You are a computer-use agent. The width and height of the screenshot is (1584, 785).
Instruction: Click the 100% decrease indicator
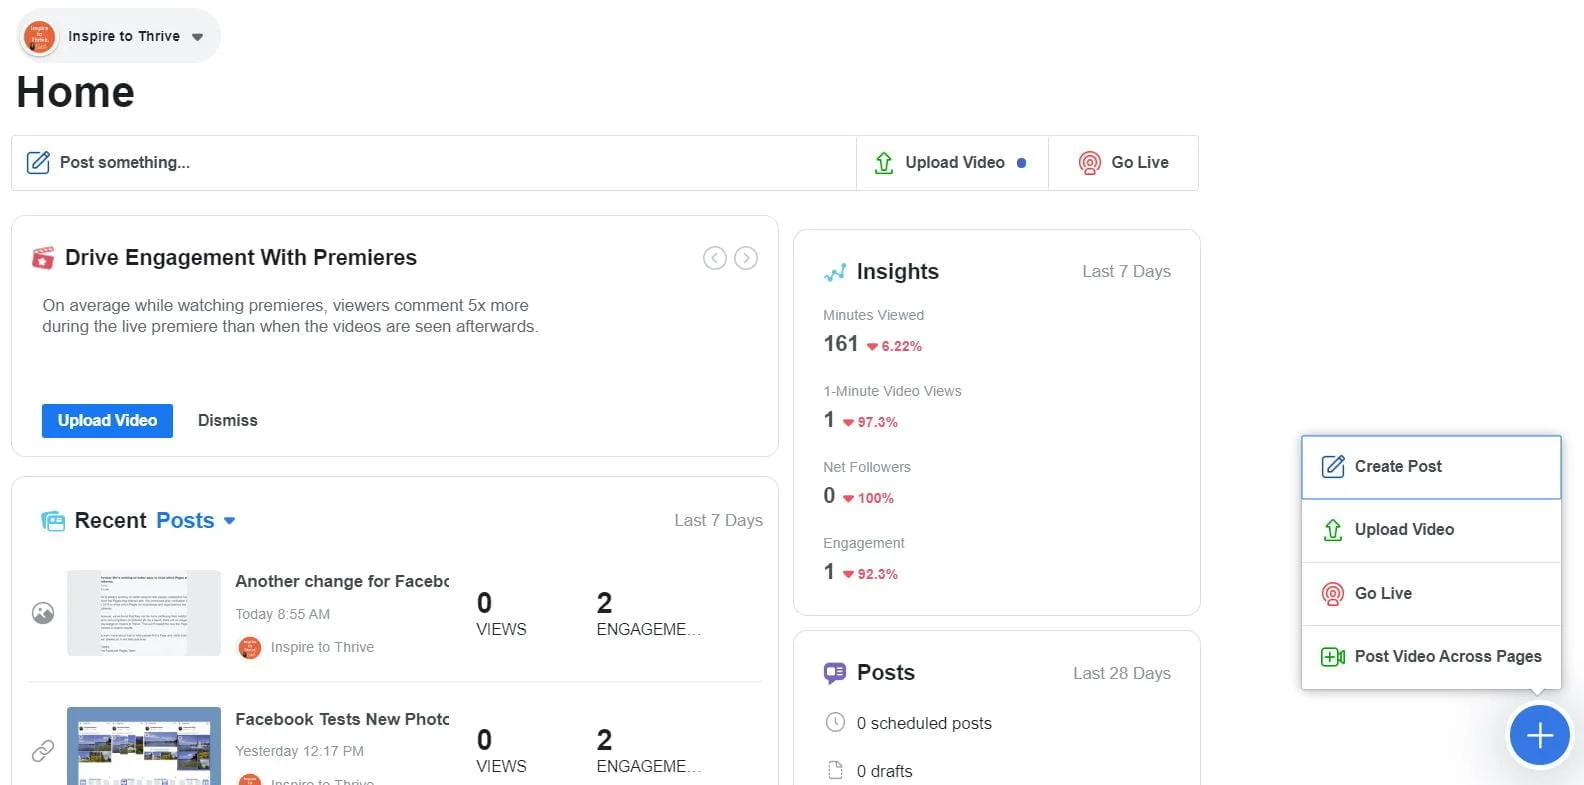coord(868,498)
